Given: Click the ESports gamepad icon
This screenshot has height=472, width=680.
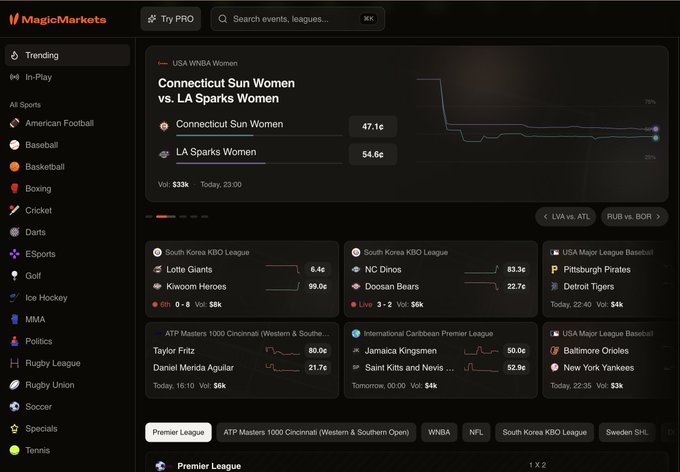Looking at the screenshot, I should point(14,254).
